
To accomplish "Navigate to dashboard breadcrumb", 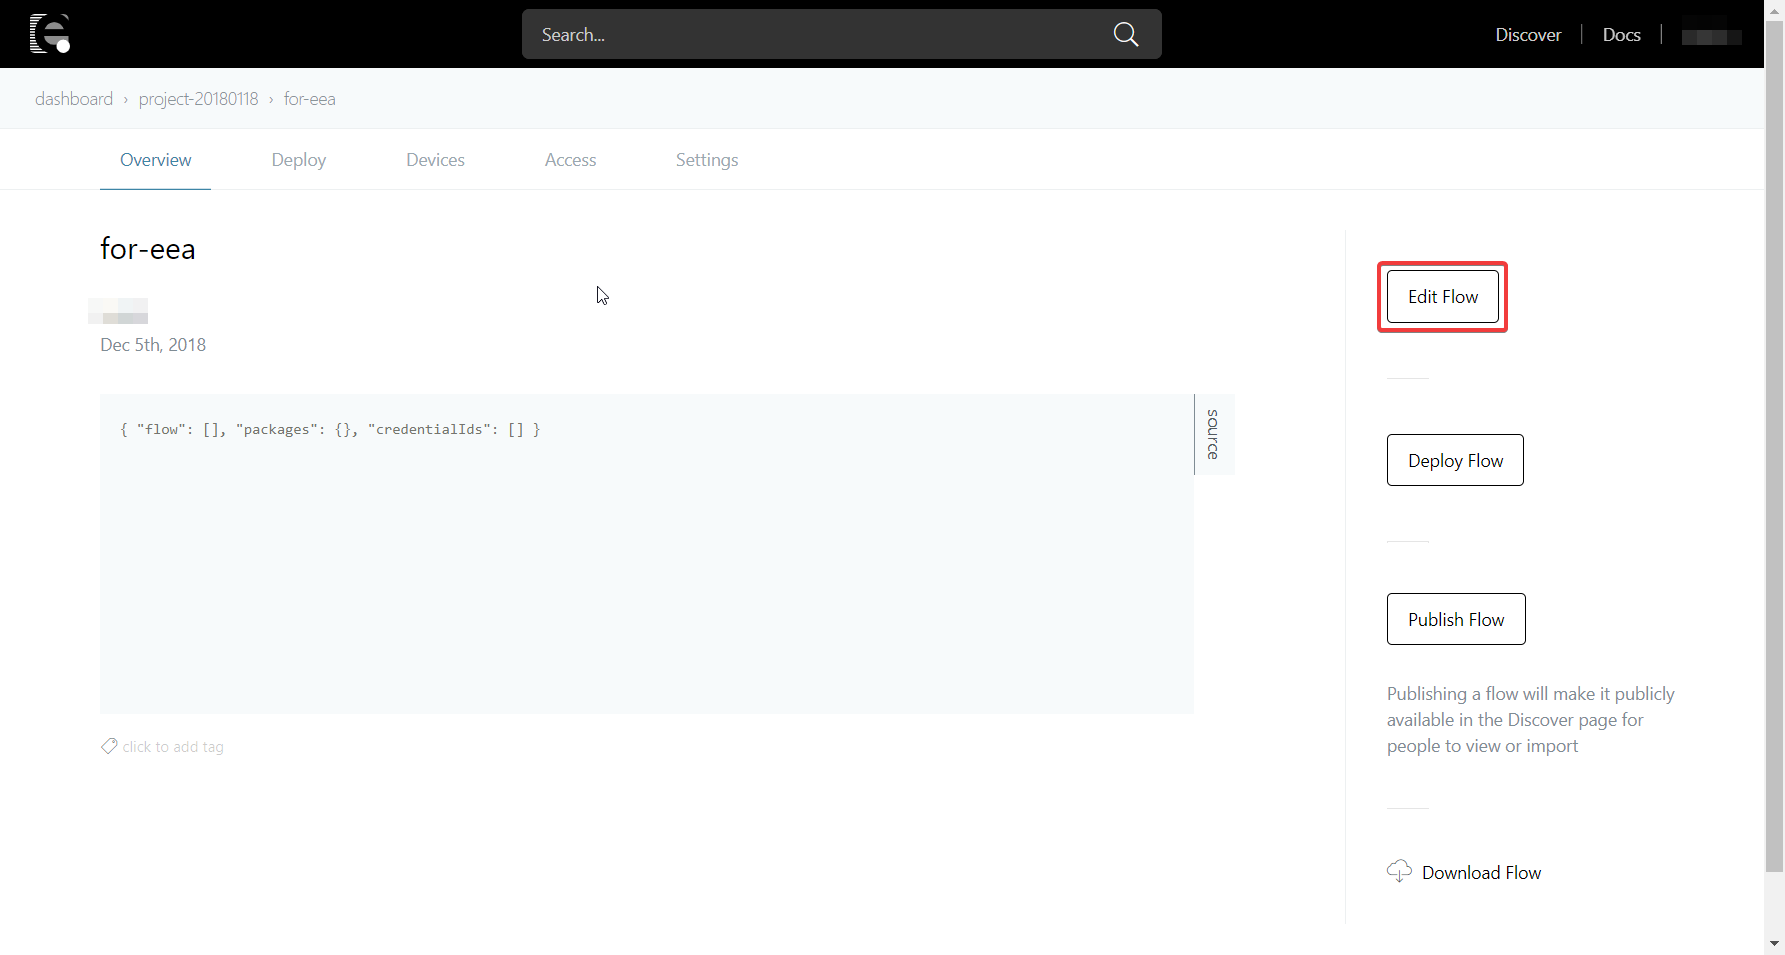I will 74,99.
